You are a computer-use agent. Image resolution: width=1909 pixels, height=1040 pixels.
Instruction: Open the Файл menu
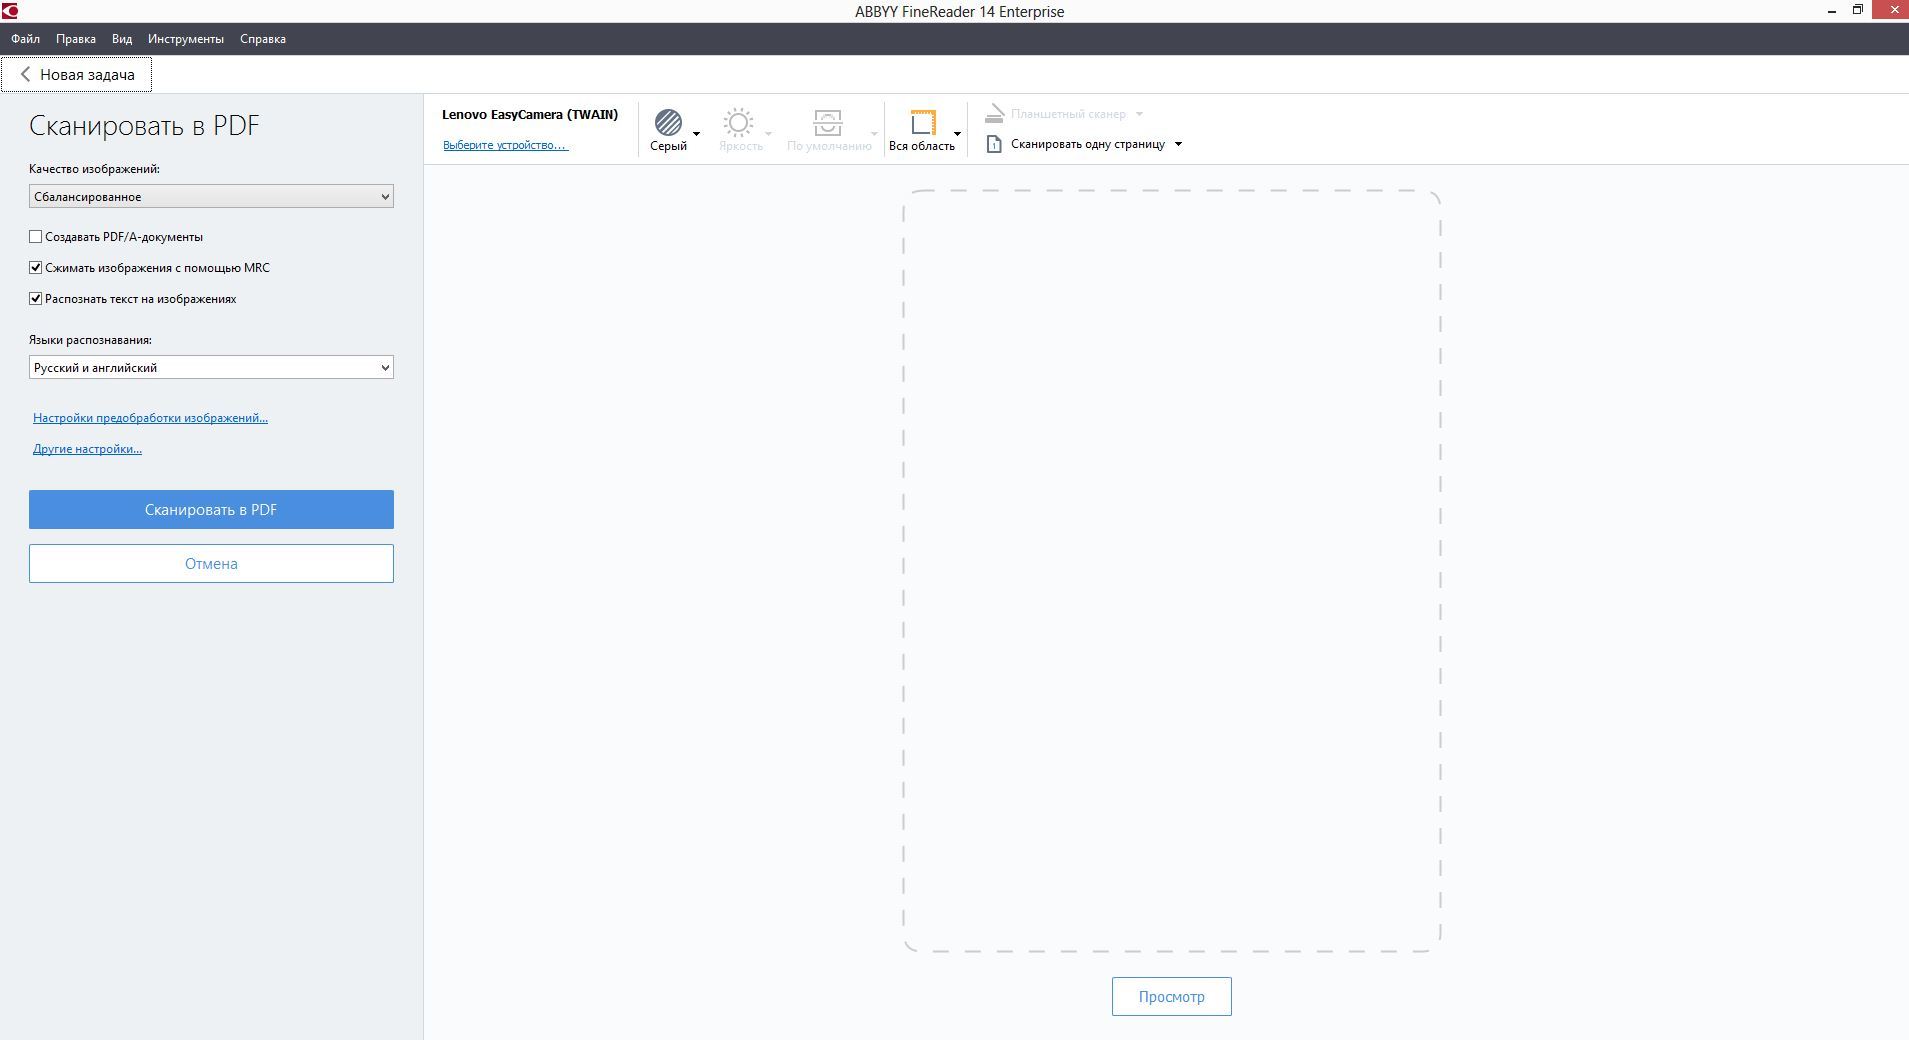(26, 39)
